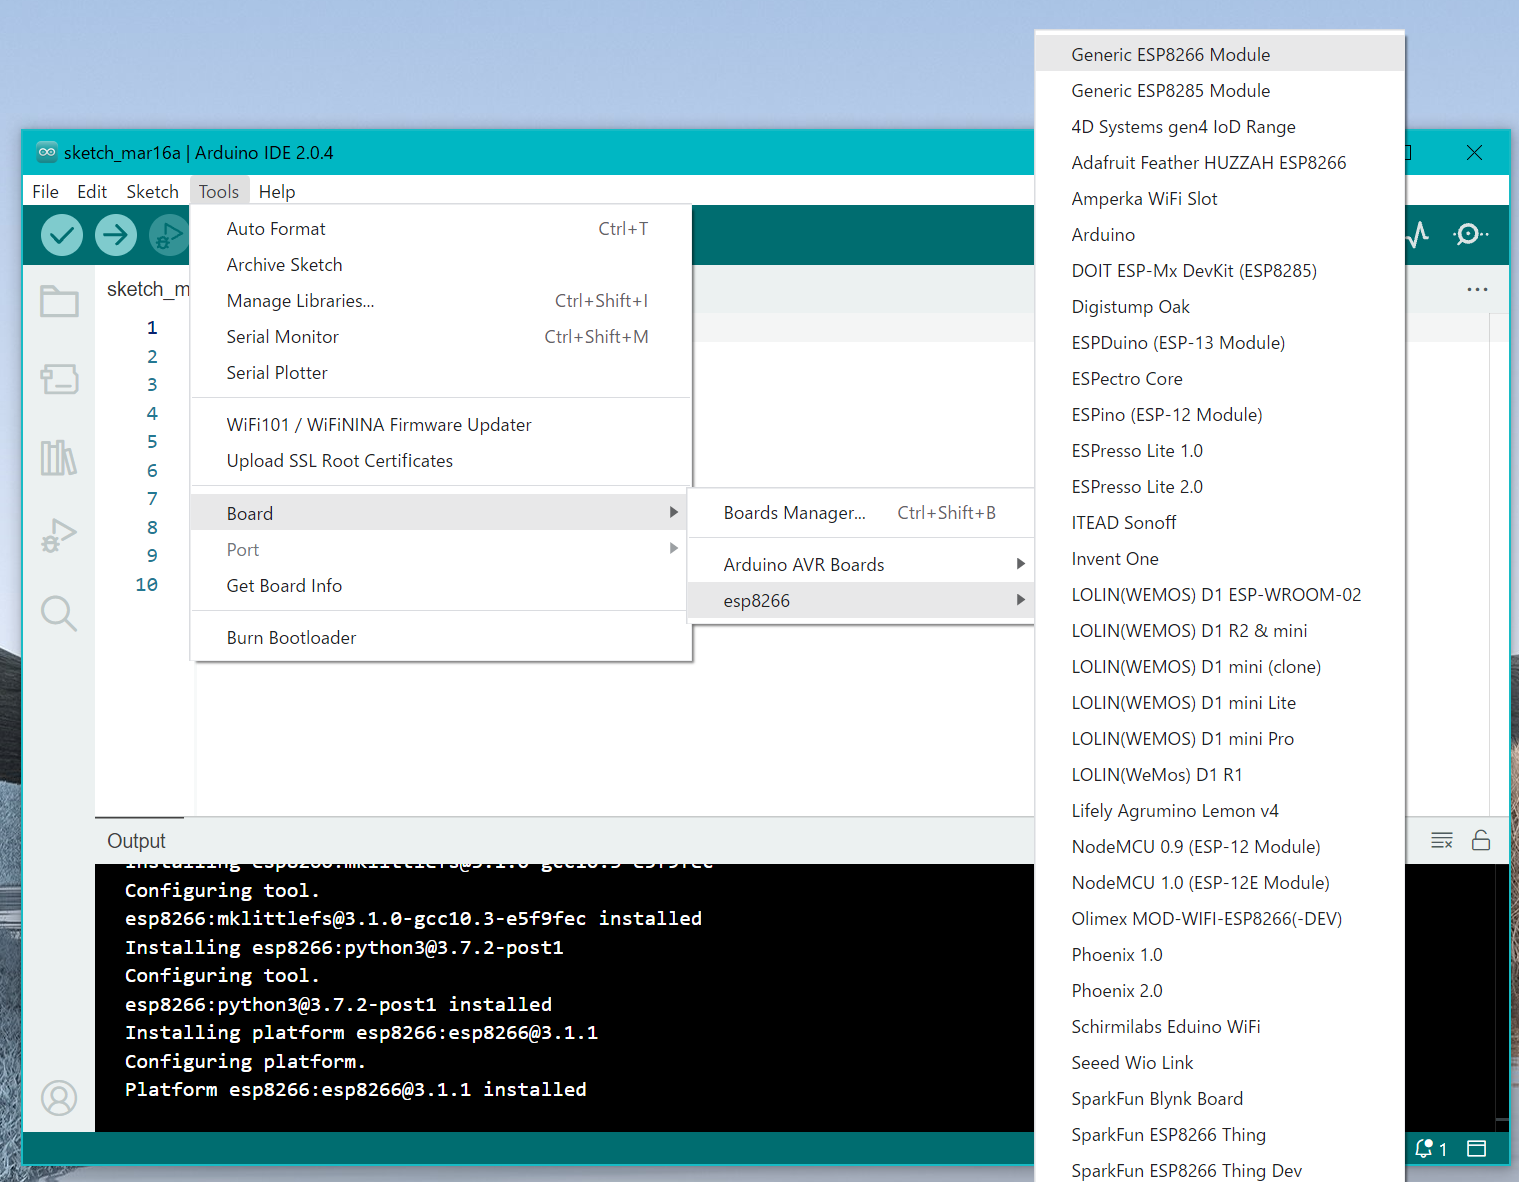Click the Sketchbook folder icon
Viewport: 1519px width, 1182px height.
[59, 301]
